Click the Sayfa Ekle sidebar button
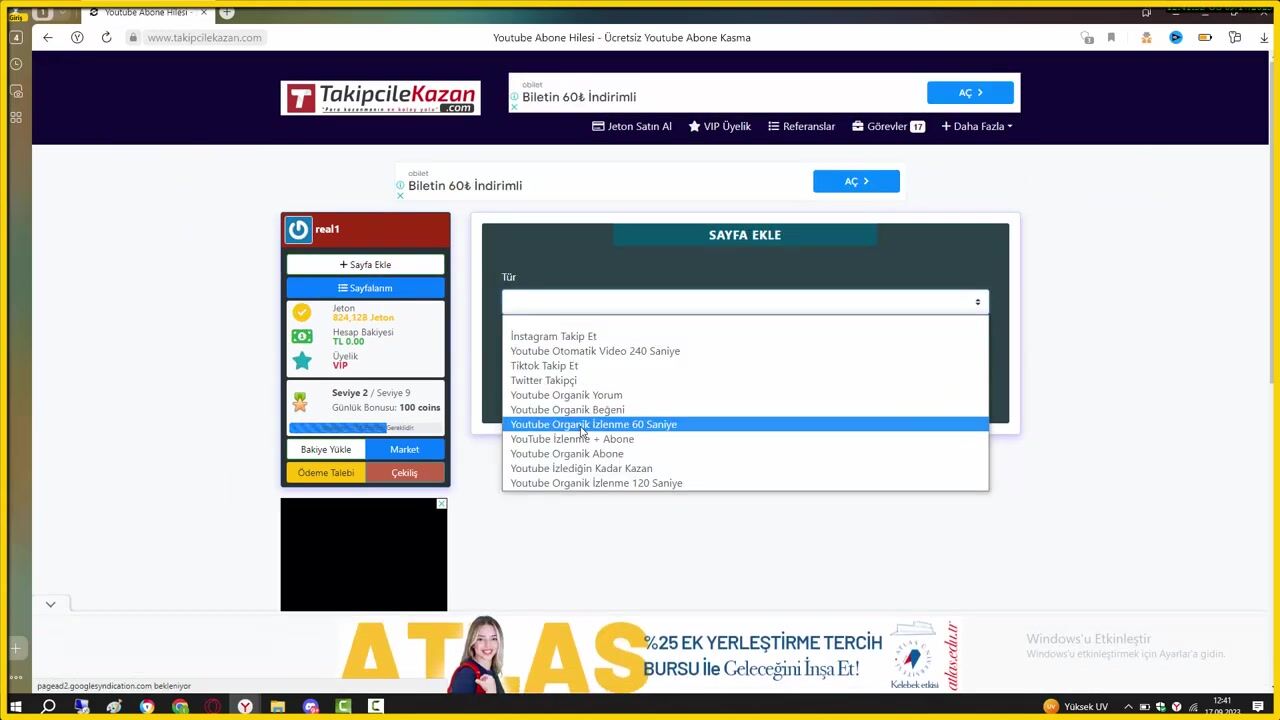 click(x=365, y=265)
